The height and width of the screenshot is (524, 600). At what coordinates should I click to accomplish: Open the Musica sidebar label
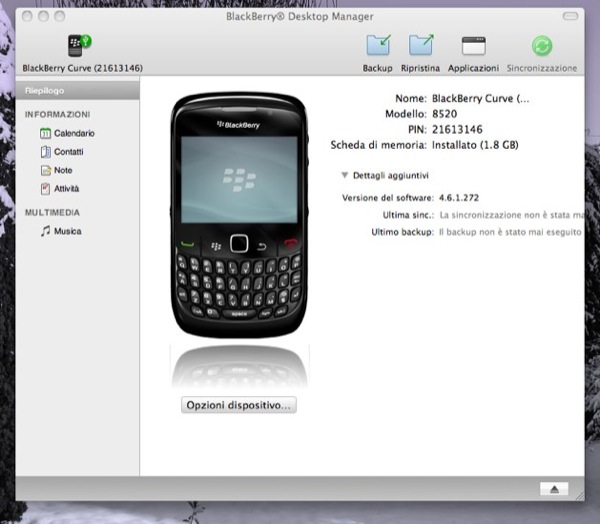68,231
